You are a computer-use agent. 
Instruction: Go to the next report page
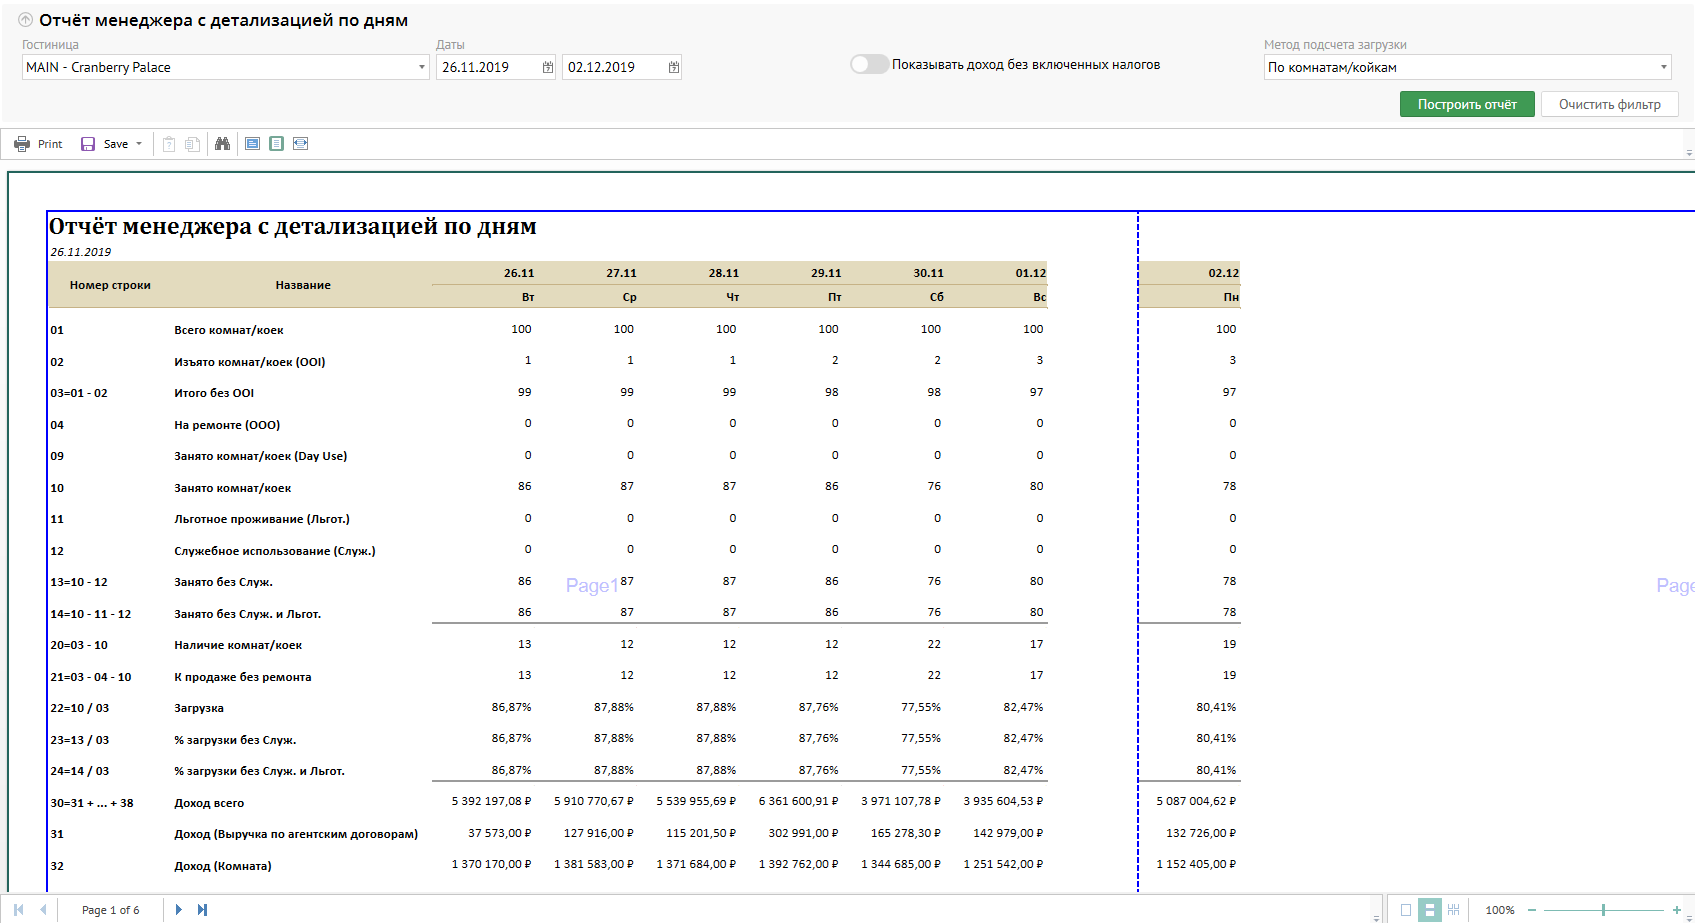click(x=178, y=909)
